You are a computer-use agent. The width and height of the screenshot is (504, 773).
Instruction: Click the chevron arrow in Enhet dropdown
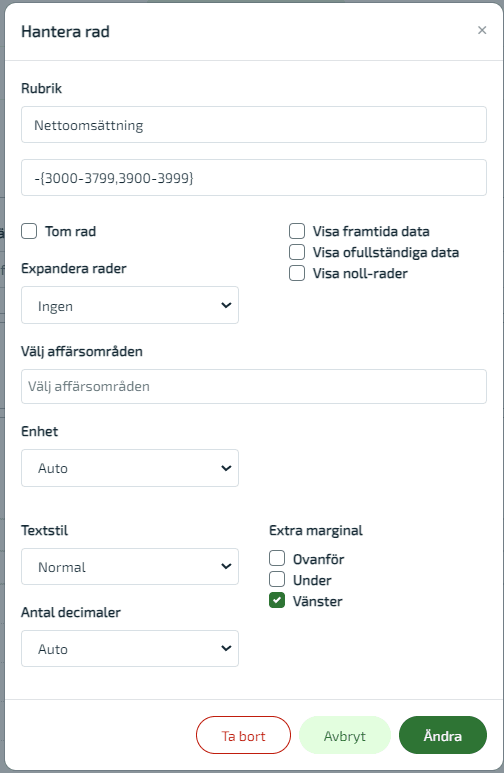[x=226, y=468]
